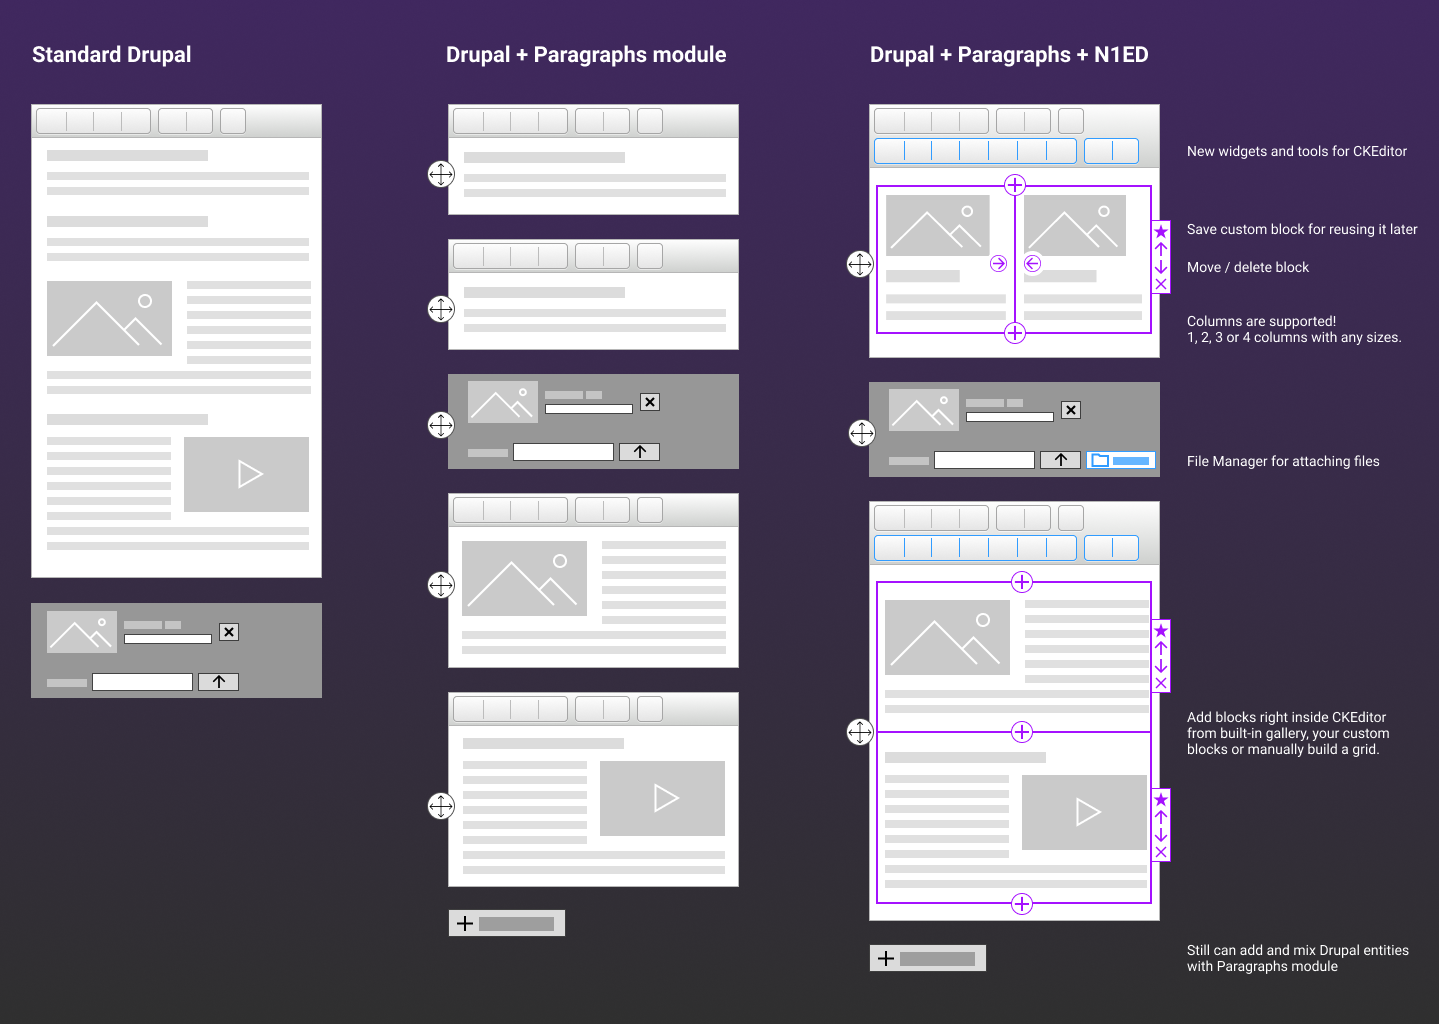Click plus icon above N1ED image-with-text block
The width and height of the screenshot is (1439, 1024).
[x=1022, y=582]
